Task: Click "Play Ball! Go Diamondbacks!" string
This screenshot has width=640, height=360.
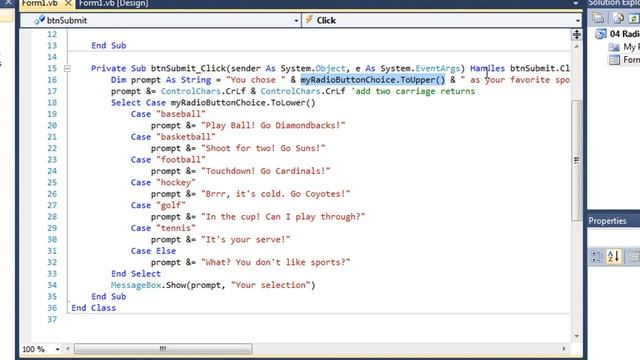Action: click(x=273, y=126)
